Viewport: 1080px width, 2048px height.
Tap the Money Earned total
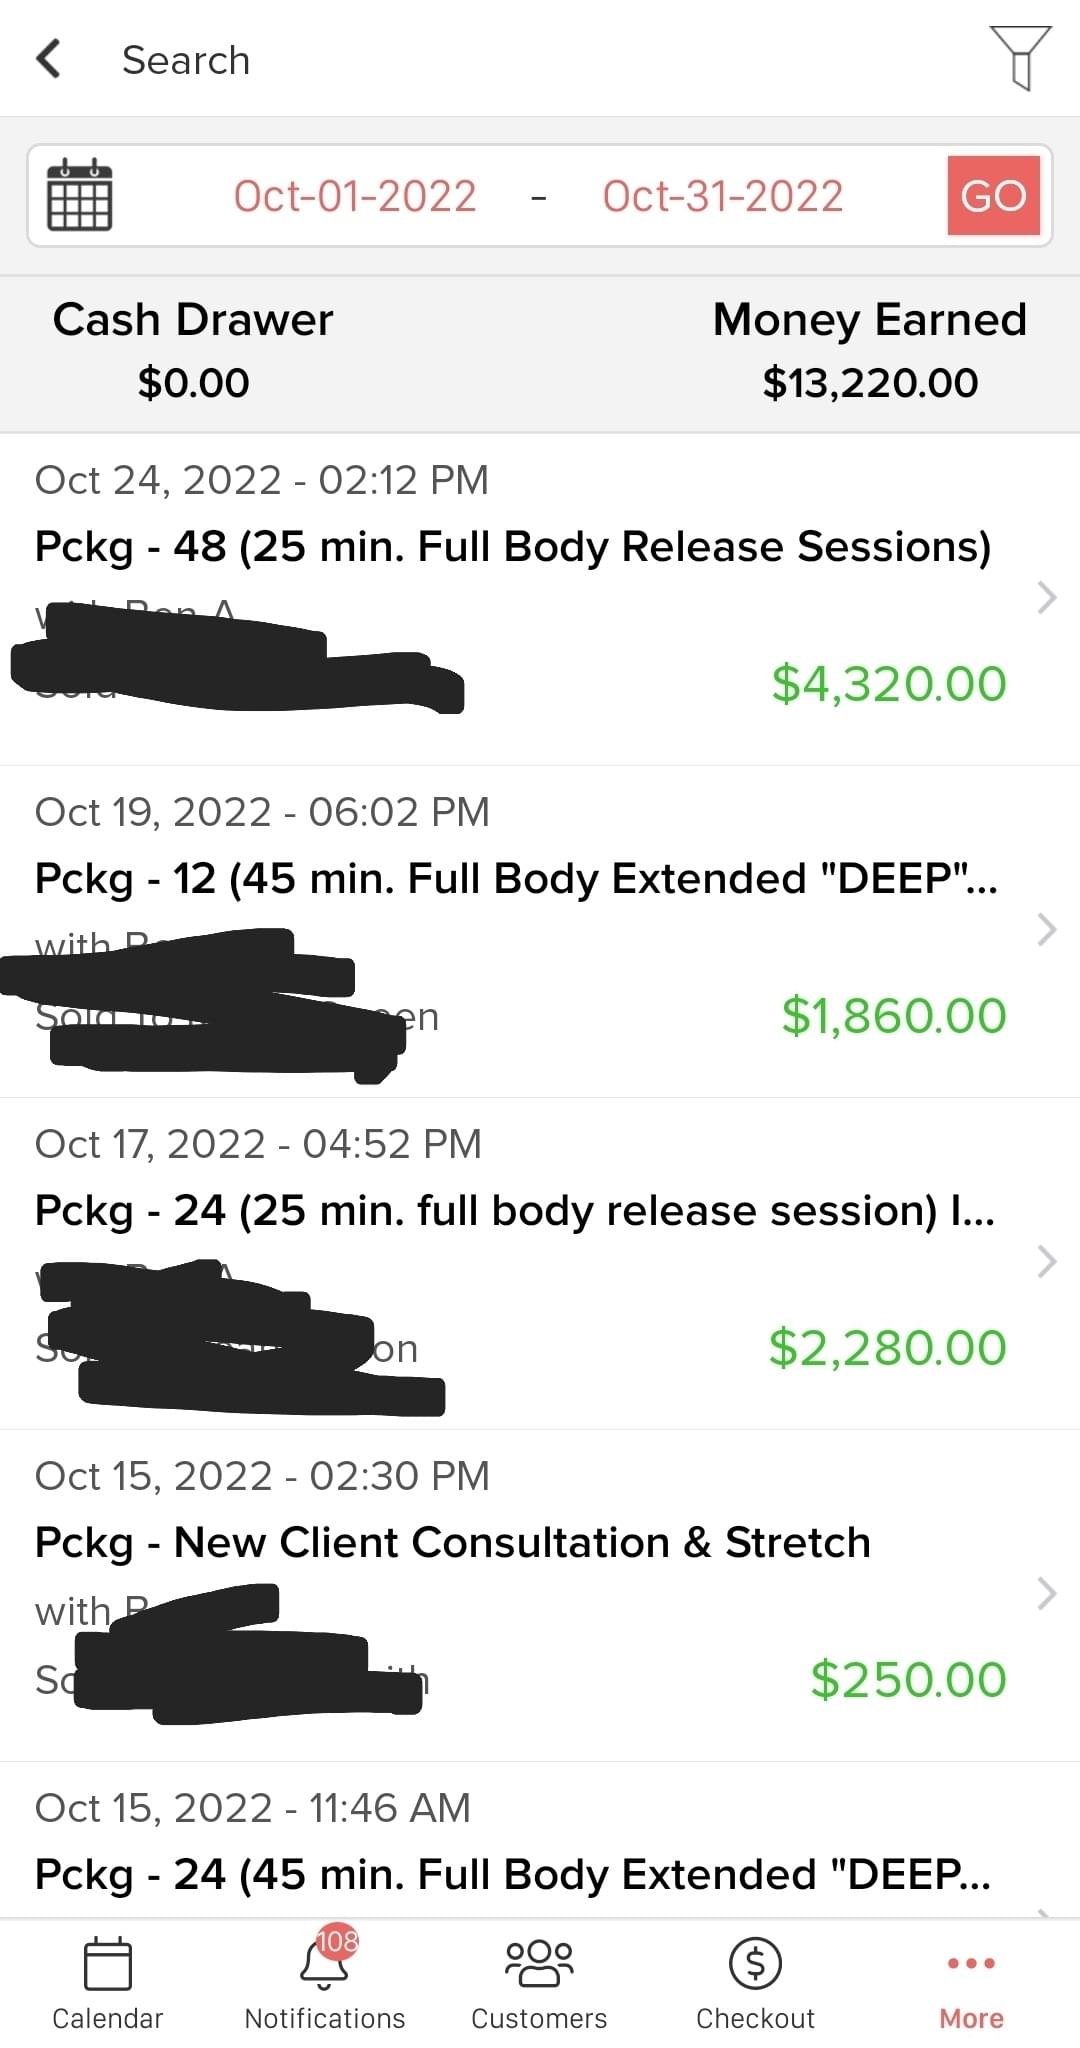tap(869, 383)
